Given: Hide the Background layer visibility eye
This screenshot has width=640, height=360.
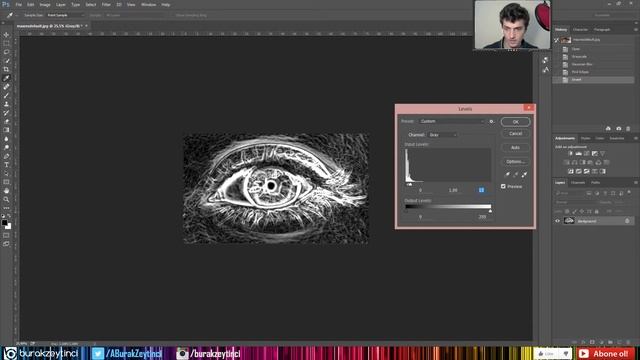Looking at the screenshot, I should pos(558,221).
